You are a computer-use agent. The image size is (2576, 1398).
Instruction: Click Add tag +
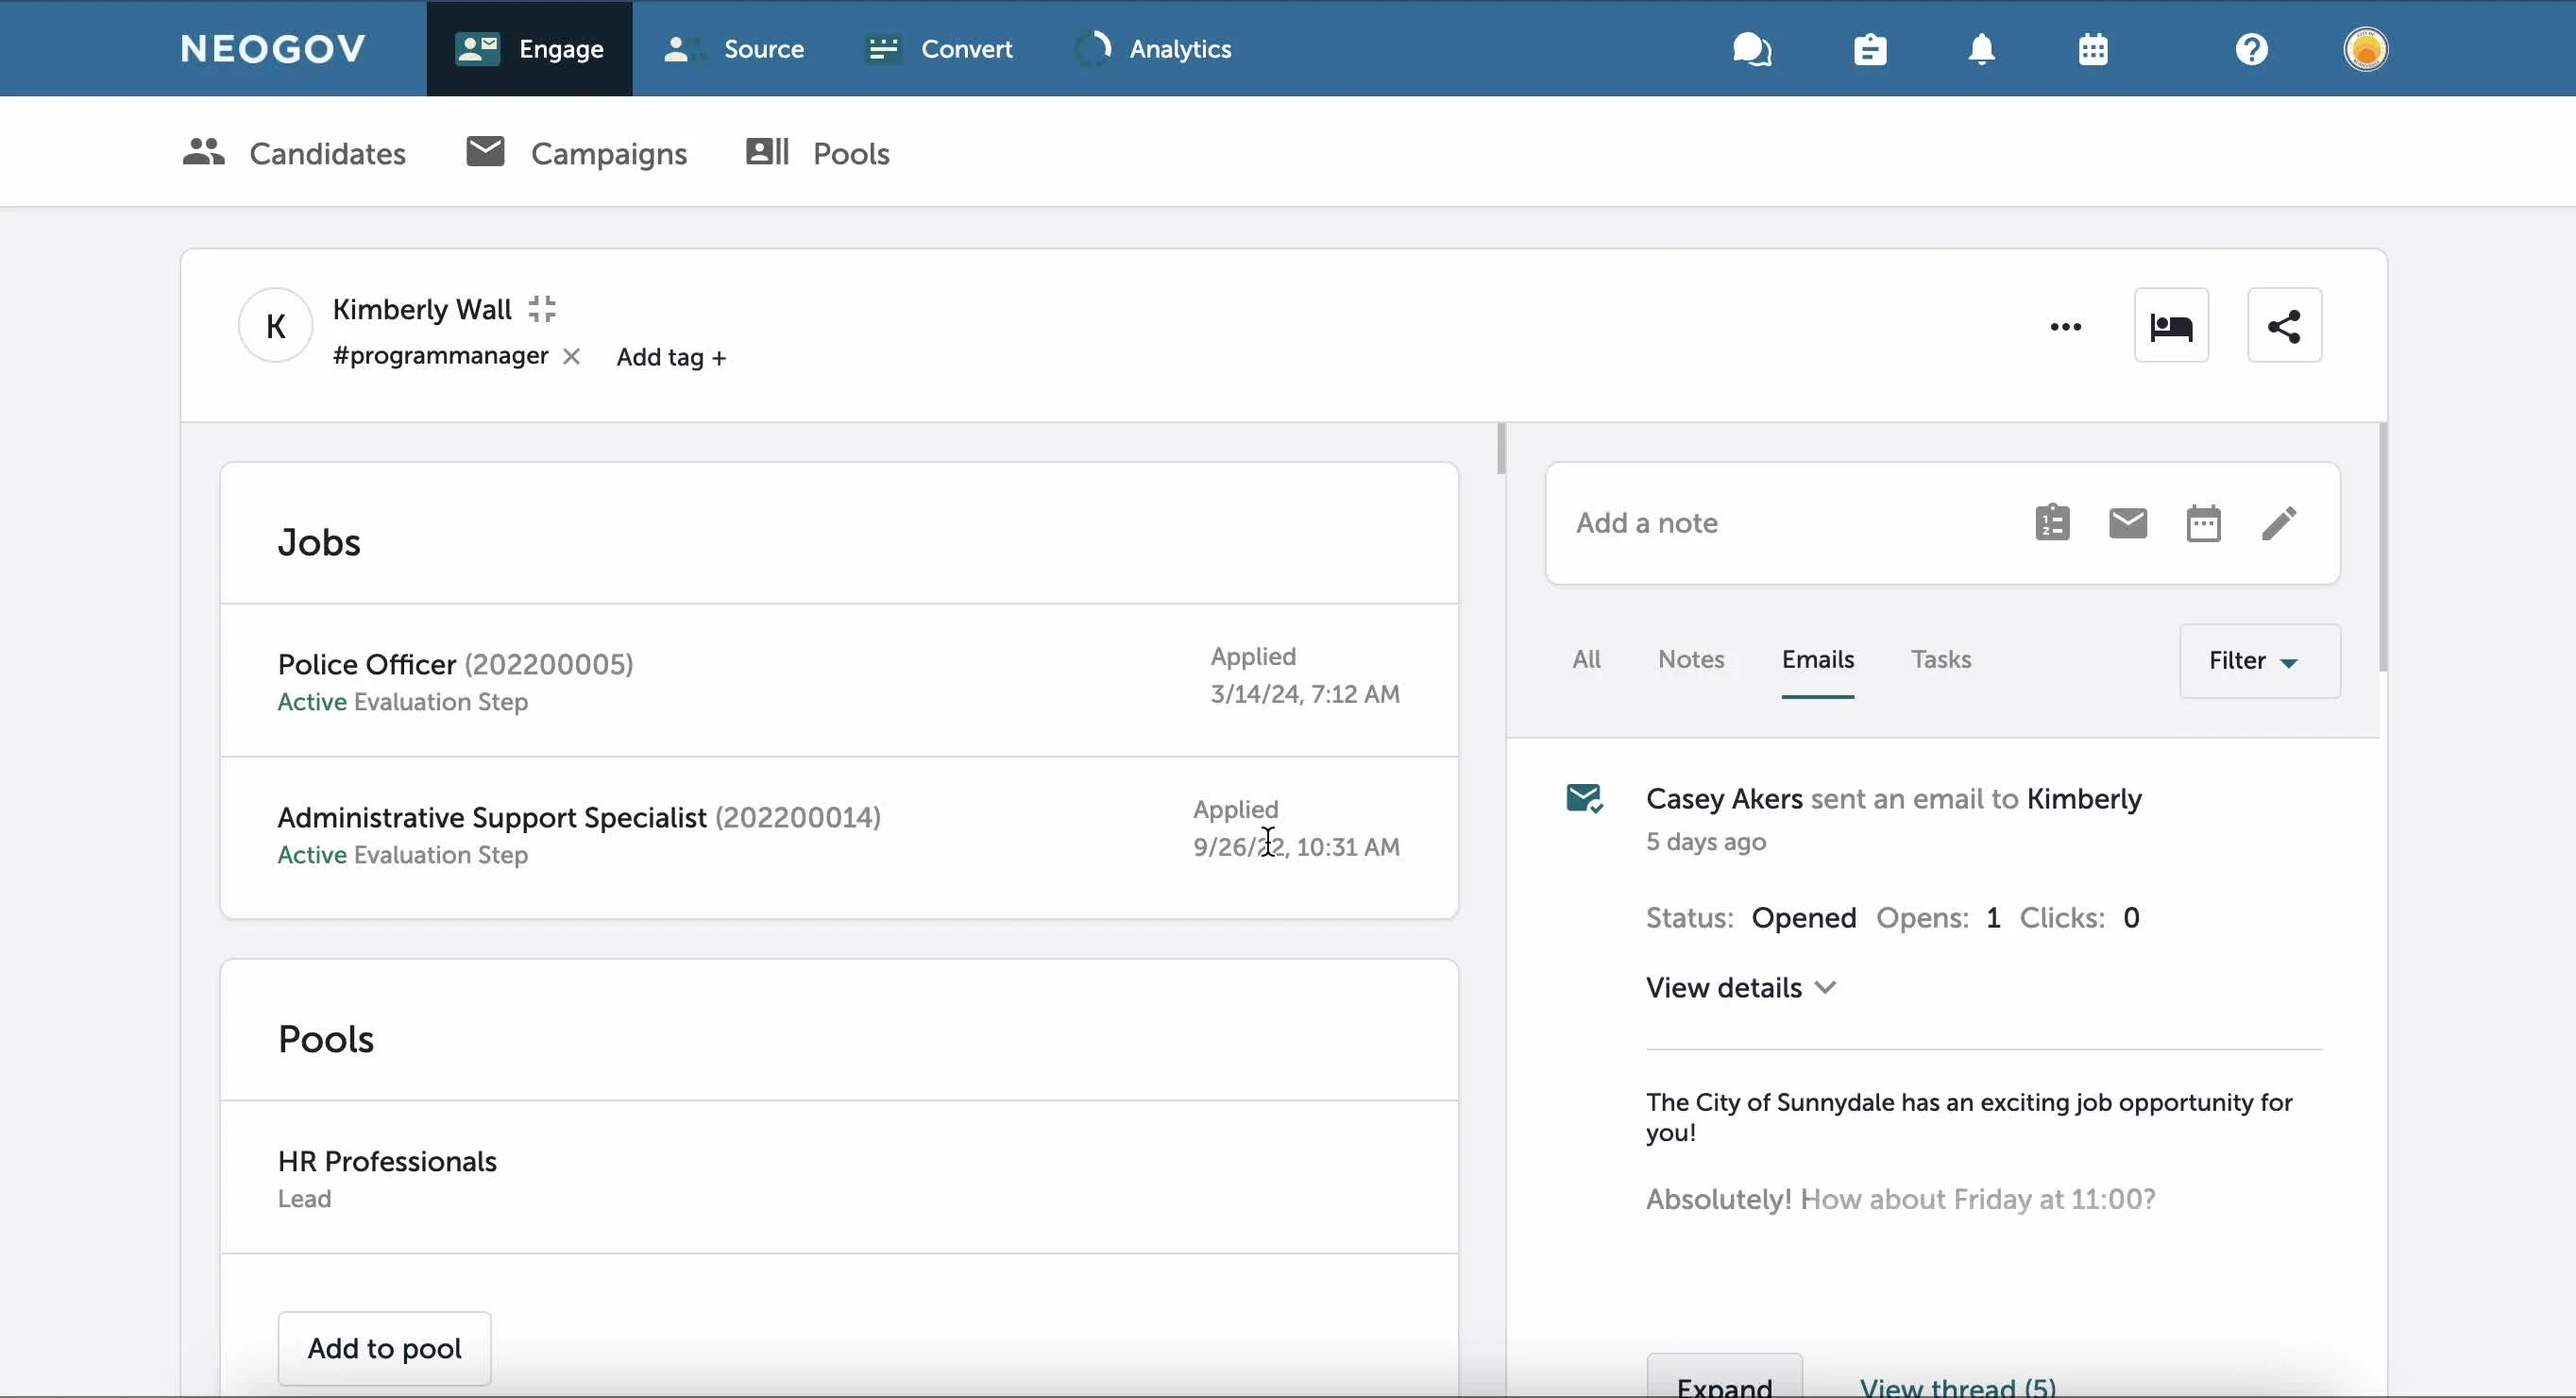pos(671,357)
